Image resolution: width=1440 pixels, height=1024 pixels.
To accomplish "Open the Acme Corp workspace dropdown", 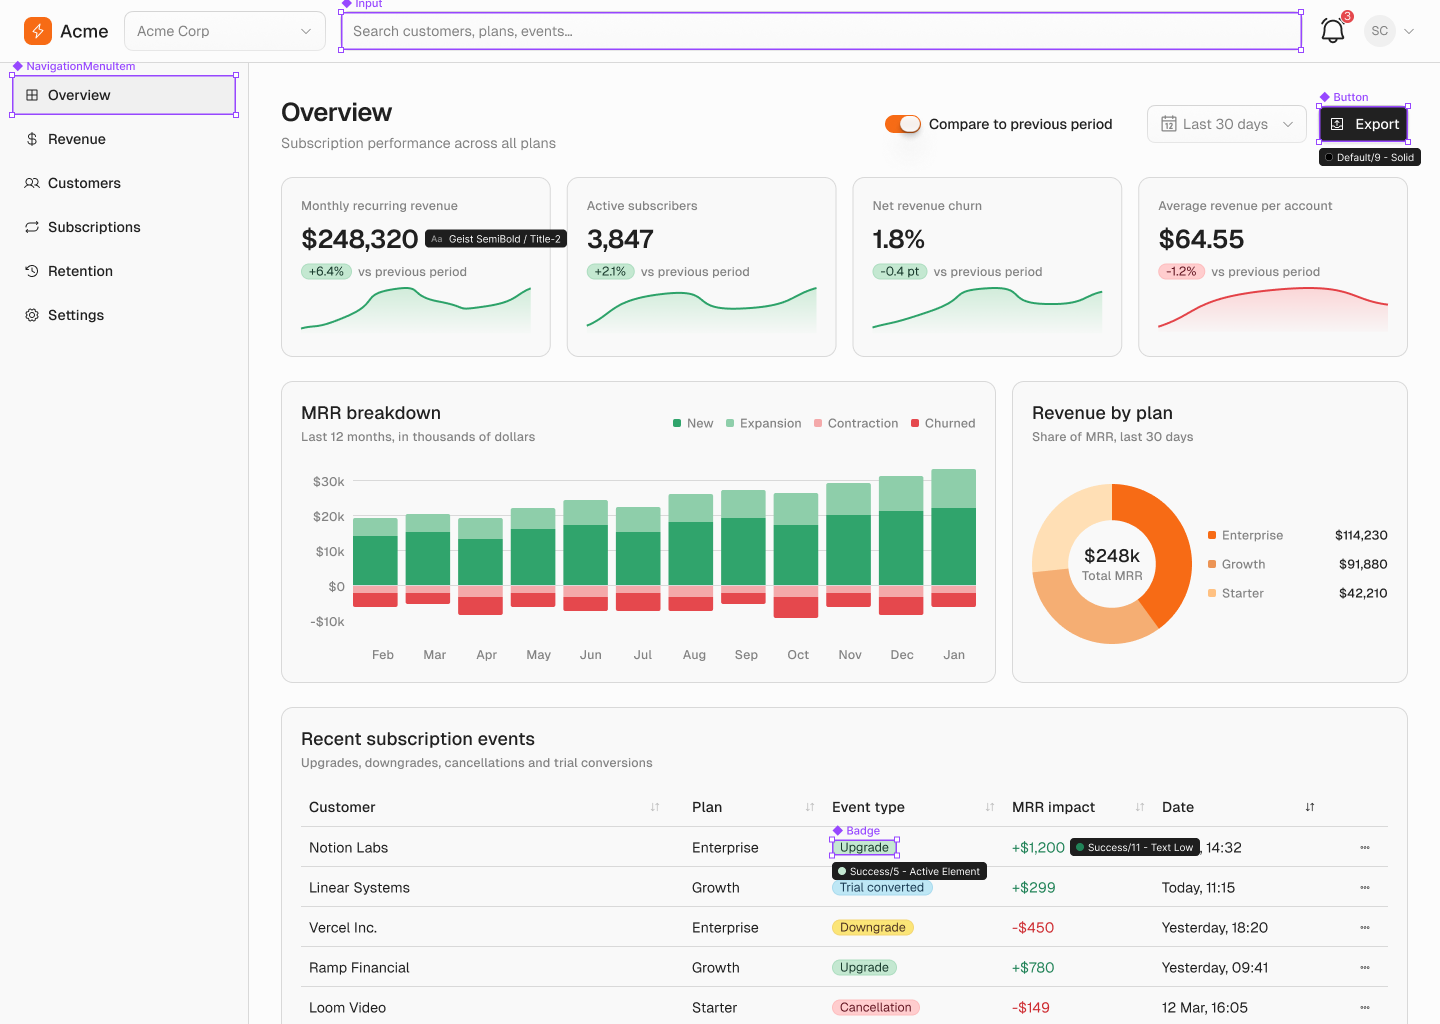I will coord(225,31).
